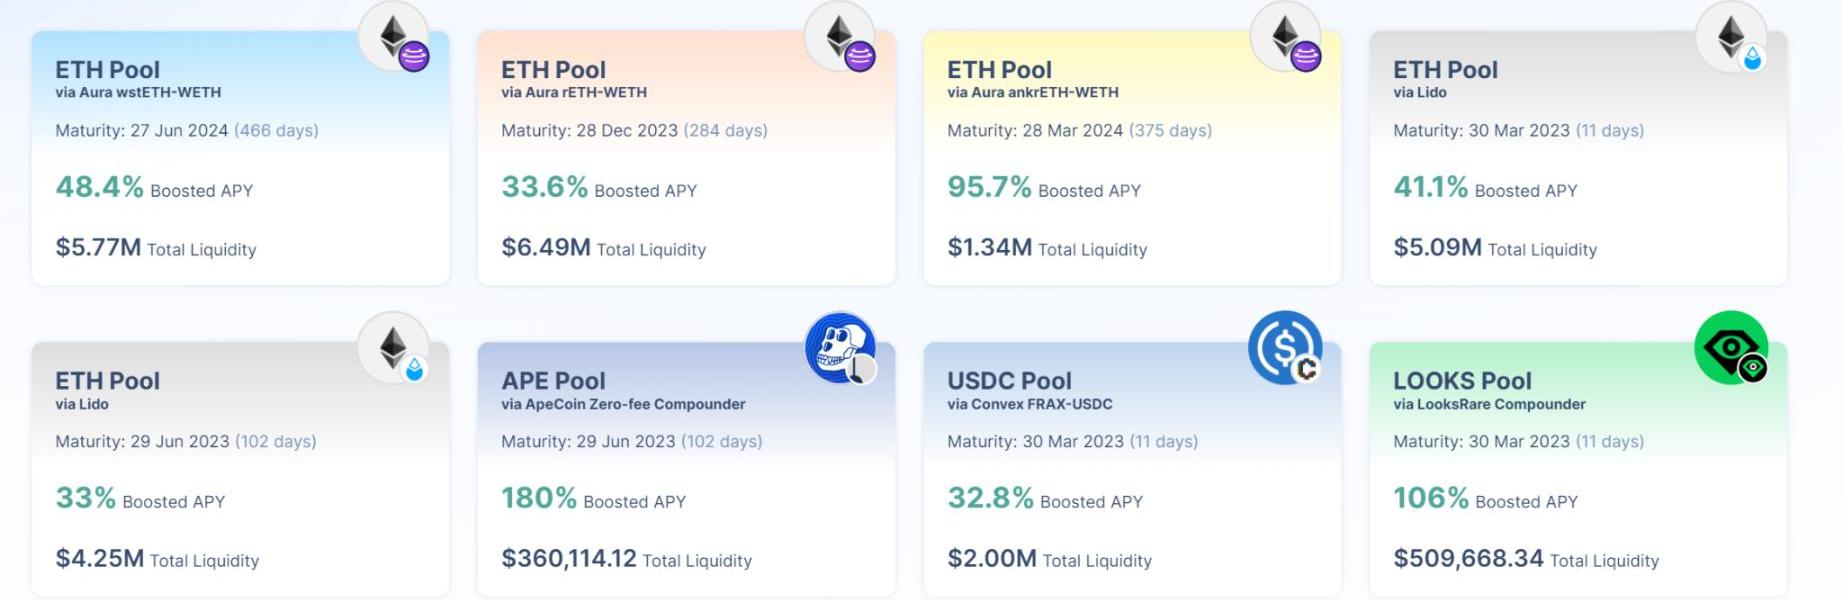The width and height of the screenshot is (1843, 600).
Task: Click the Lido 29 Jun 2023 pool icon
Action: [x=394, y=348]
